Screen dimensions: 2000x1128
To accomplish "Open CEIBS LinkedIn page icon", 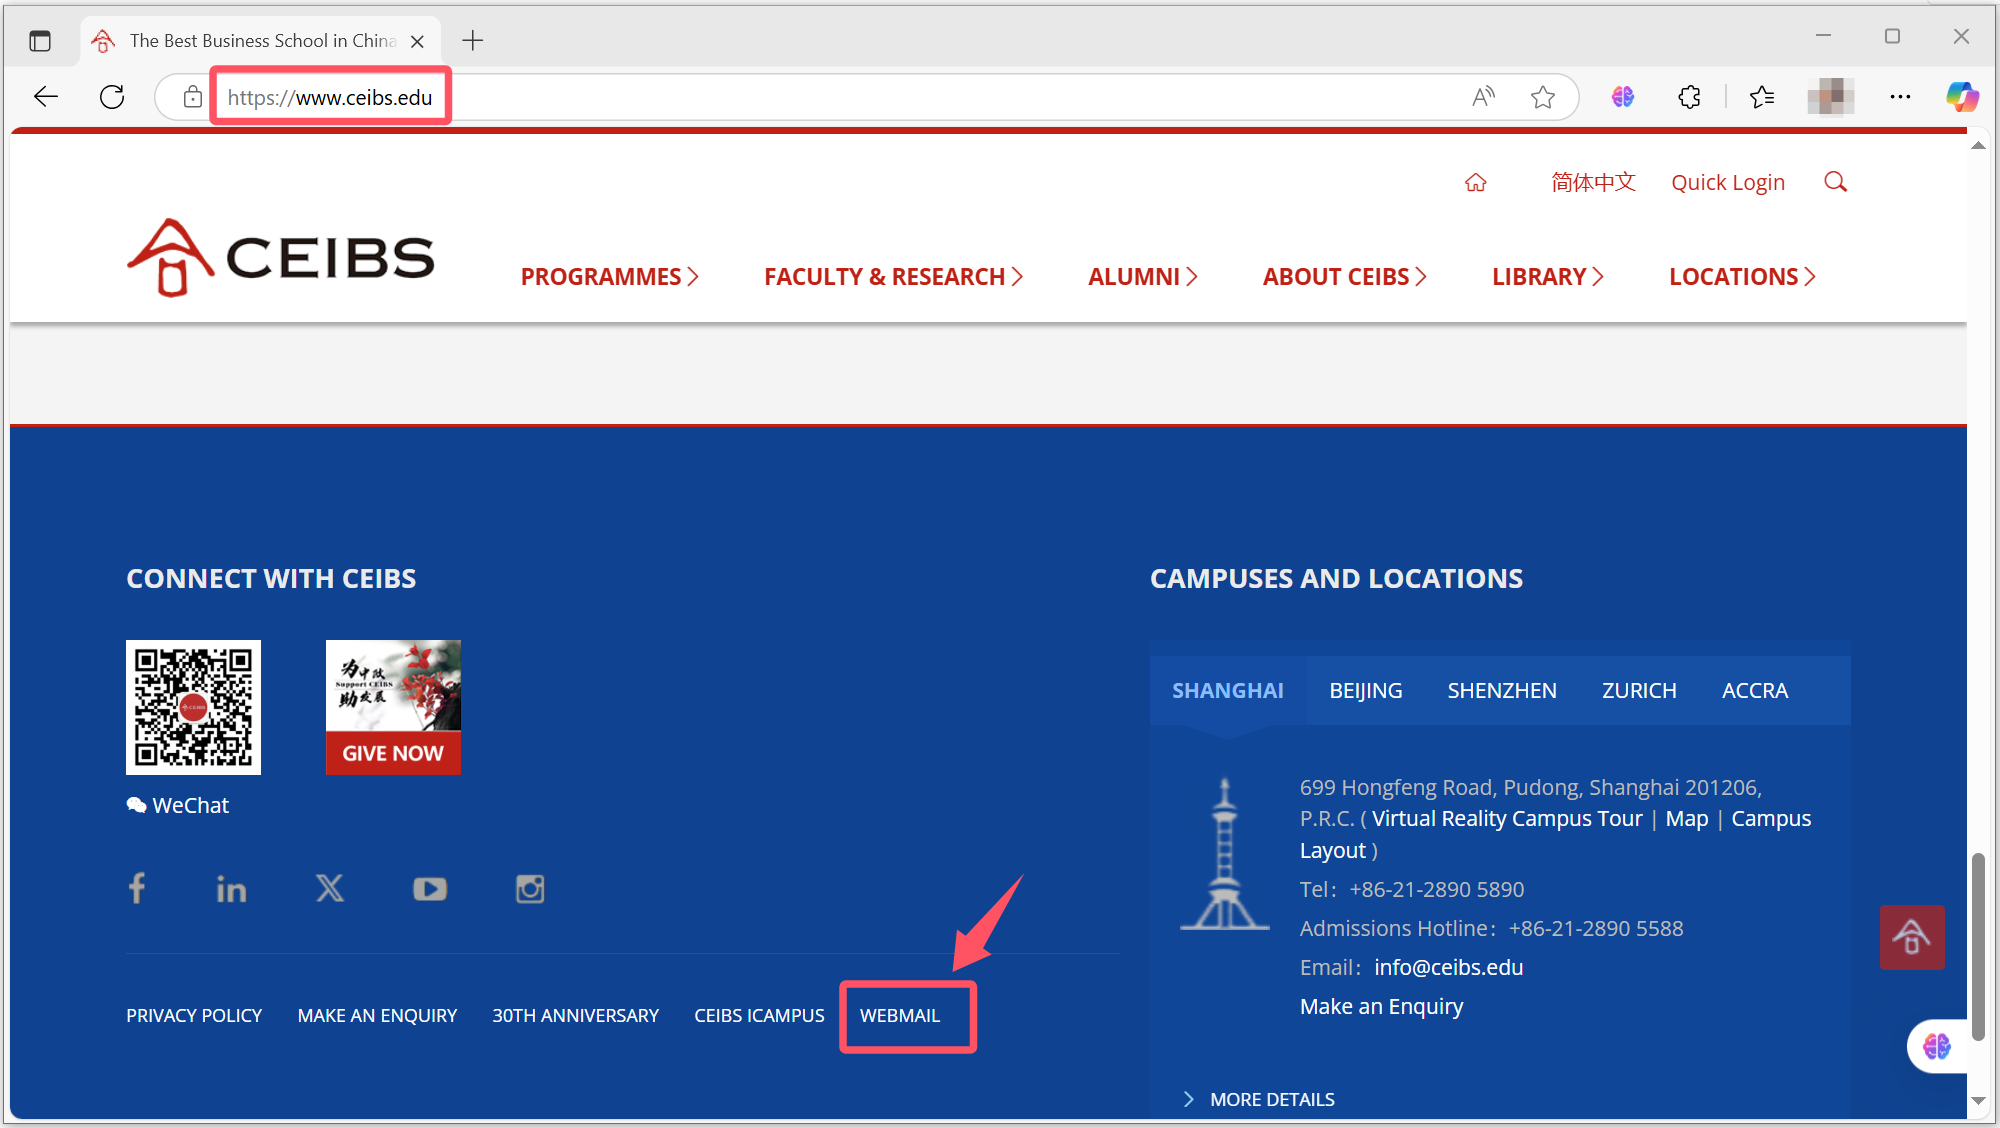I will tap(231, 889).
